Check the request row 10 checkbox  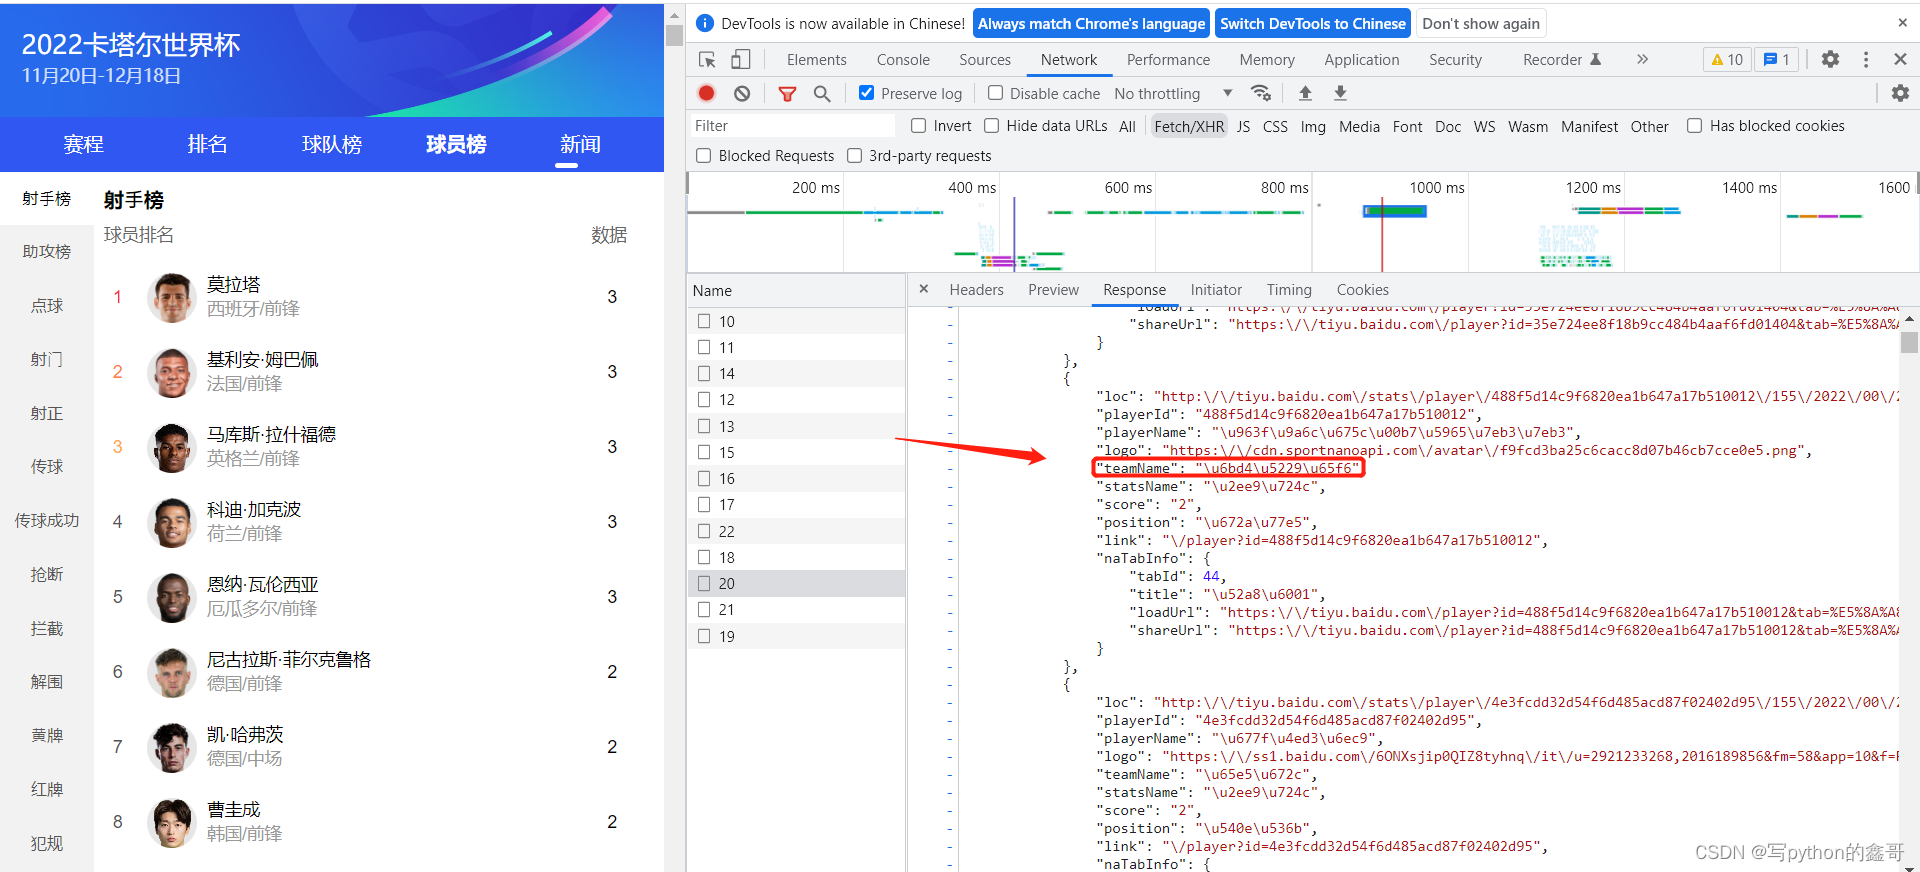pyautogui.click(x=704, y=321)
